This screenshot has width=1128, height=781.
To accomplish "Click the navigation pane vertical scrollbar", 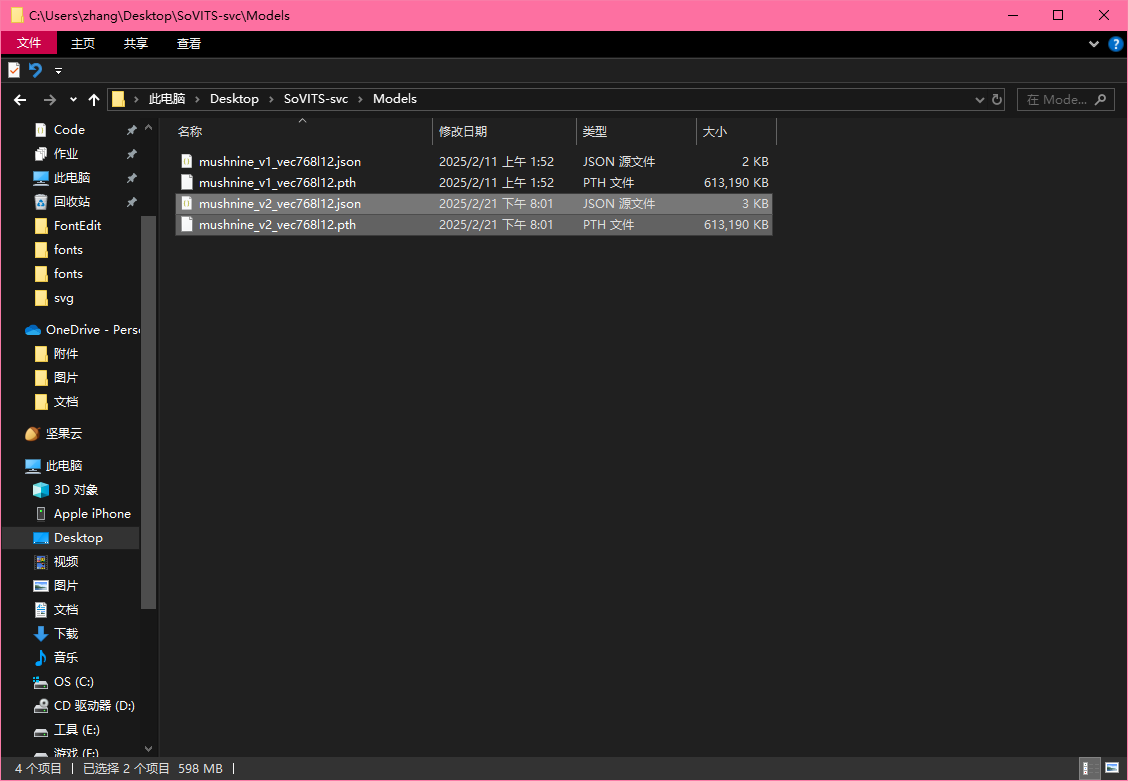I will click(149, 410).
